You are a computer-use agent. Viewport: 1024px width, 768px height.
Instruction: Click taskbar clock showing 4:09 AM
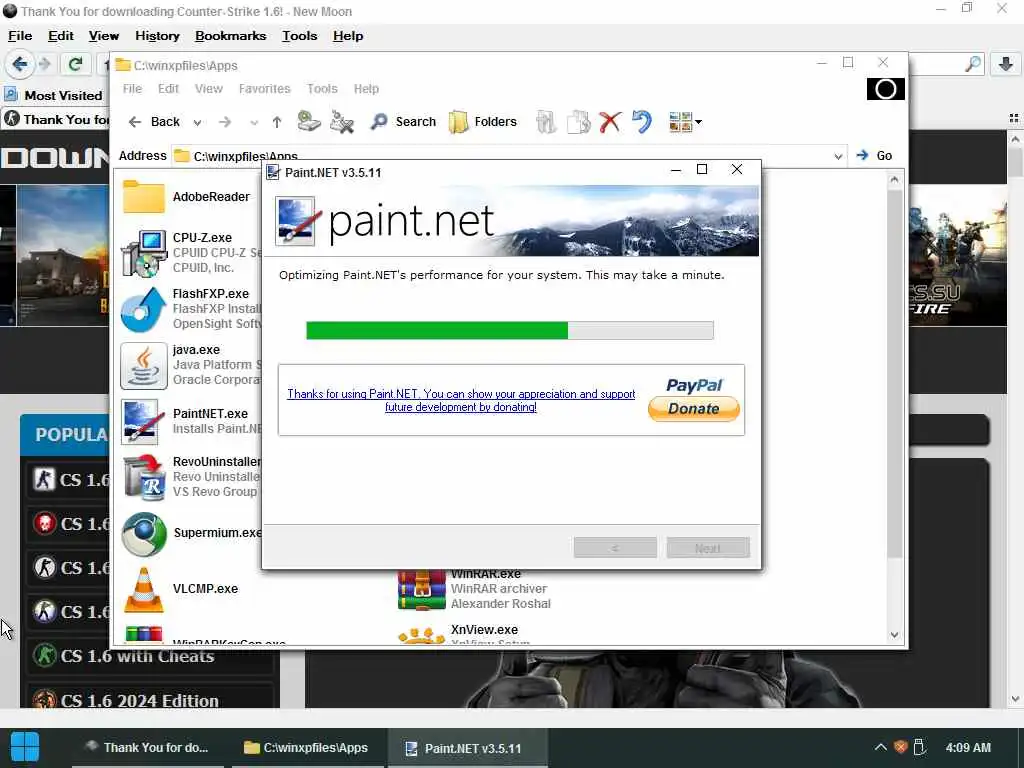pos(968,748)
